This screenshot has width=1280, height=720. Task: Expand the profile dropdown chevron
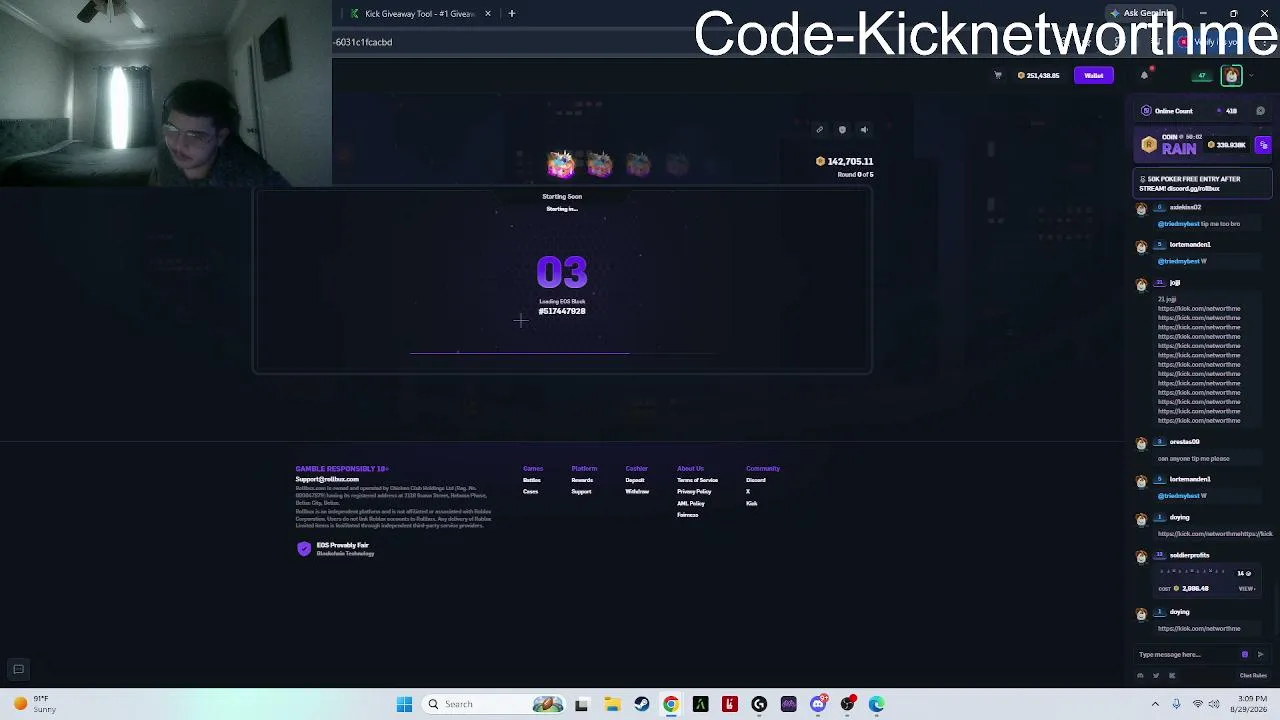[x=1251, y=76]
